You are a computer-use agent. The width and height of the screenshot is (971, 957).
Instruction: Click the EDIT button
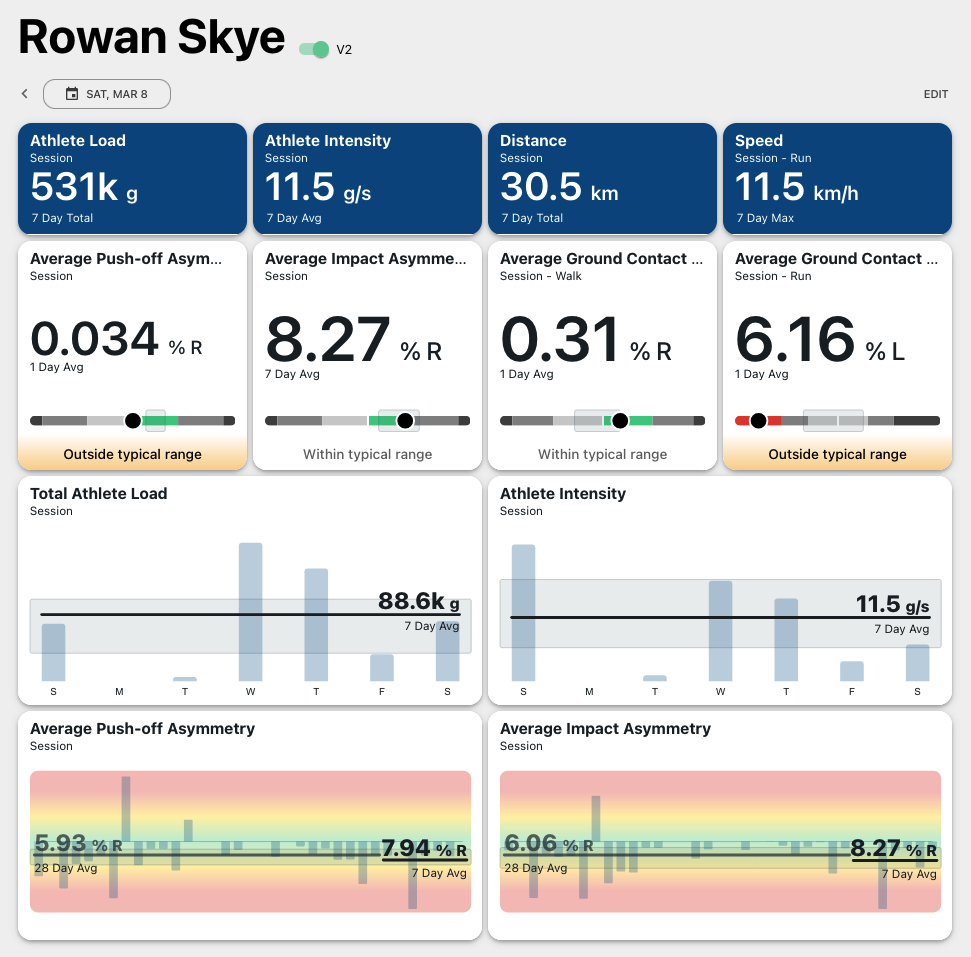(935, 94)
